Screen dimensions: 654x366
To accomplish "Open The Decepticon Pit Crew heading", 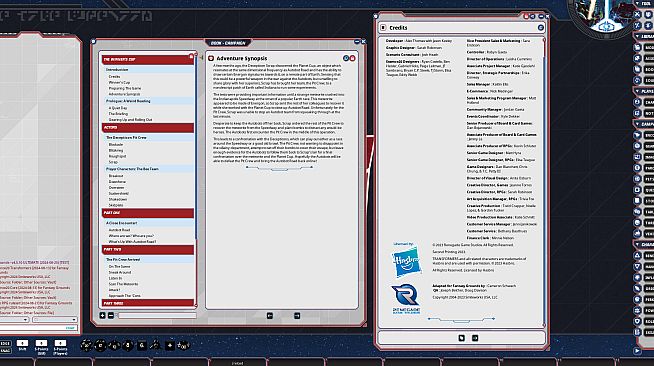I will click(126, 138).
